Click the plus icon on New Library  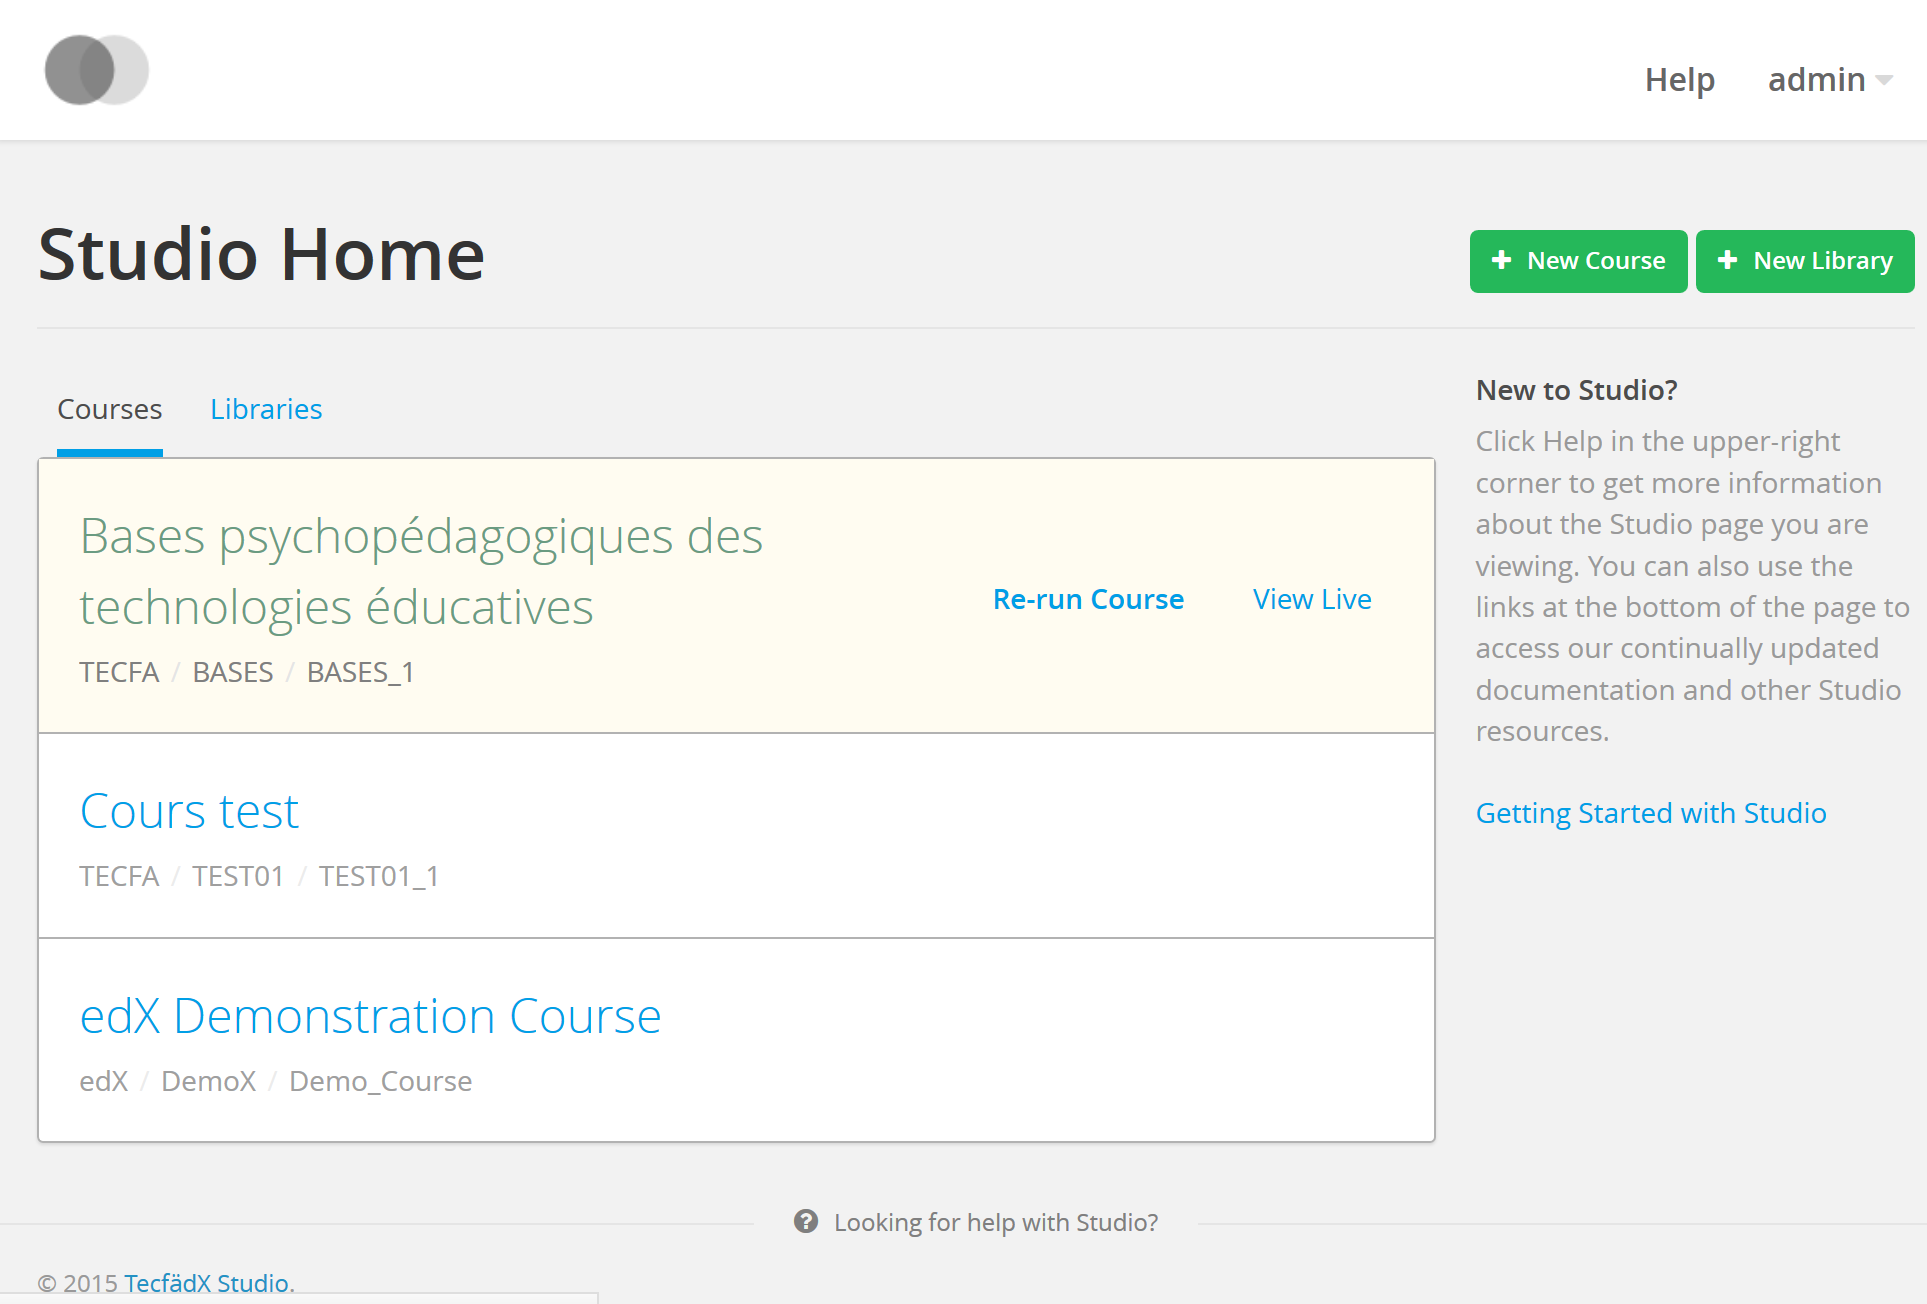[x=1727, y=260]
